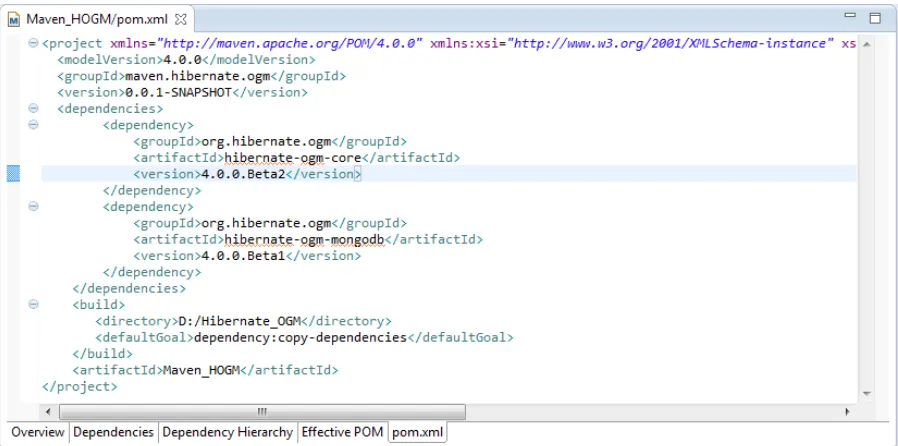
Task: Click dependency:copy-dependencies defaultGoal text
Action: point(300,337)
